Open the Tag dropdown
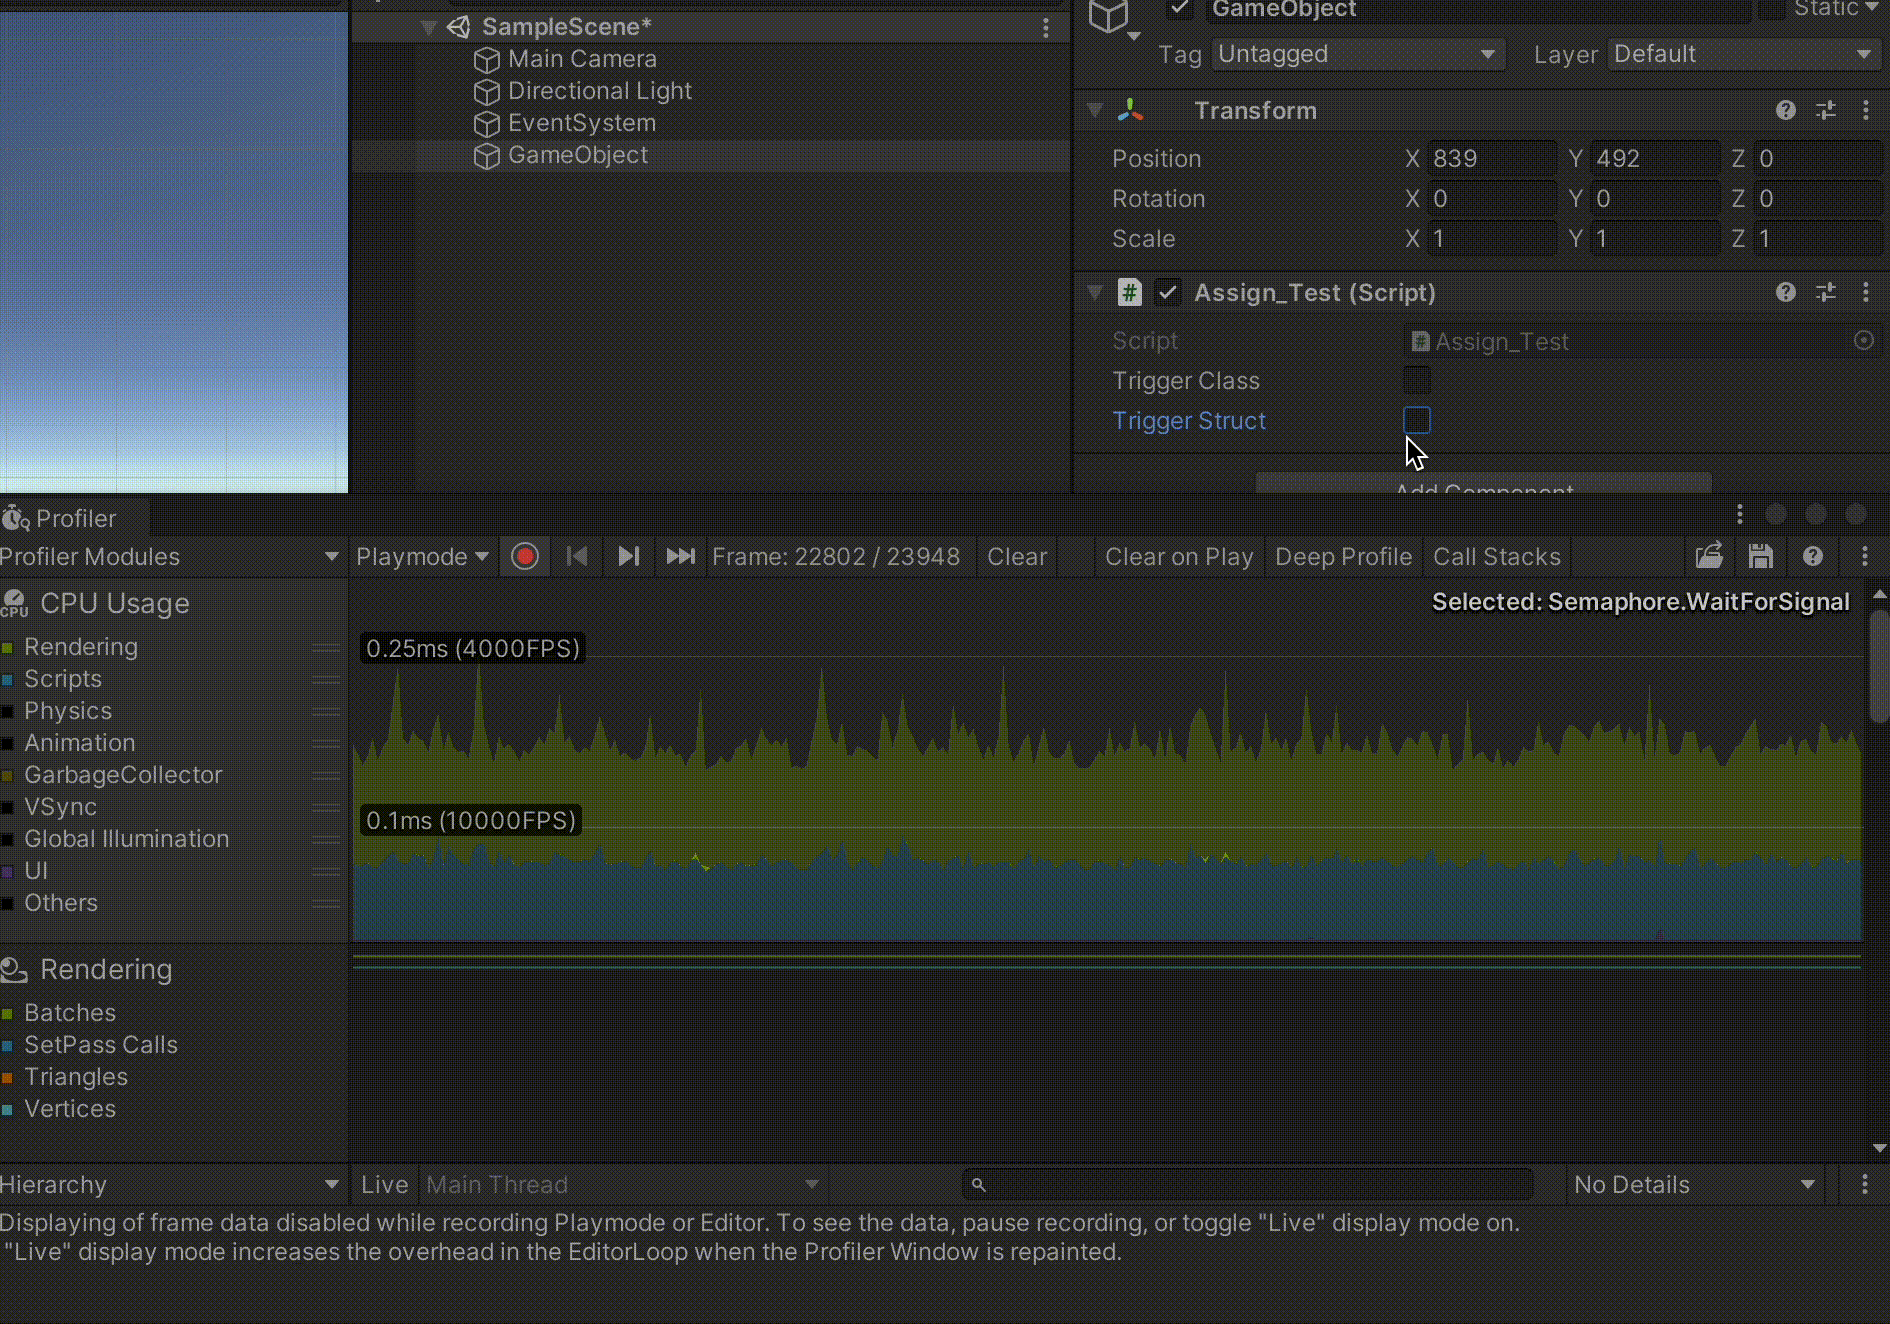 coord(1358,54)
